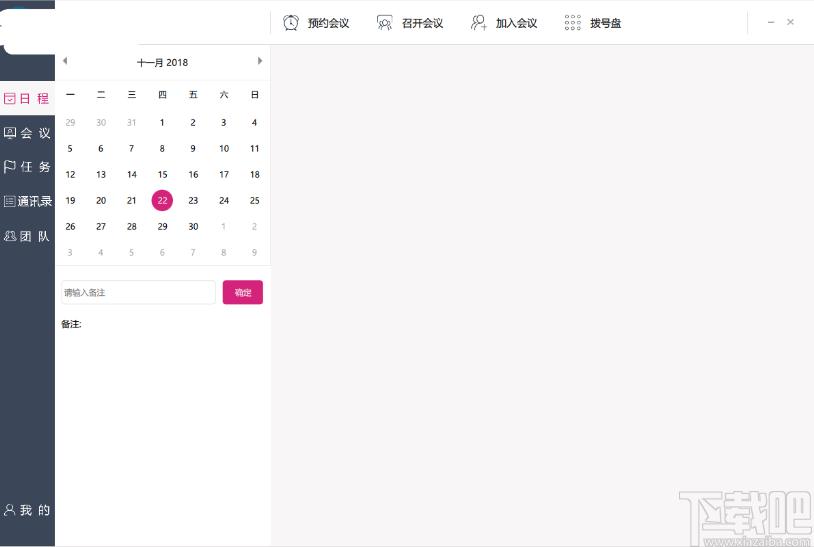
Task: Click the 请输入备注 note input field
Action: click(x=138, y=292)
